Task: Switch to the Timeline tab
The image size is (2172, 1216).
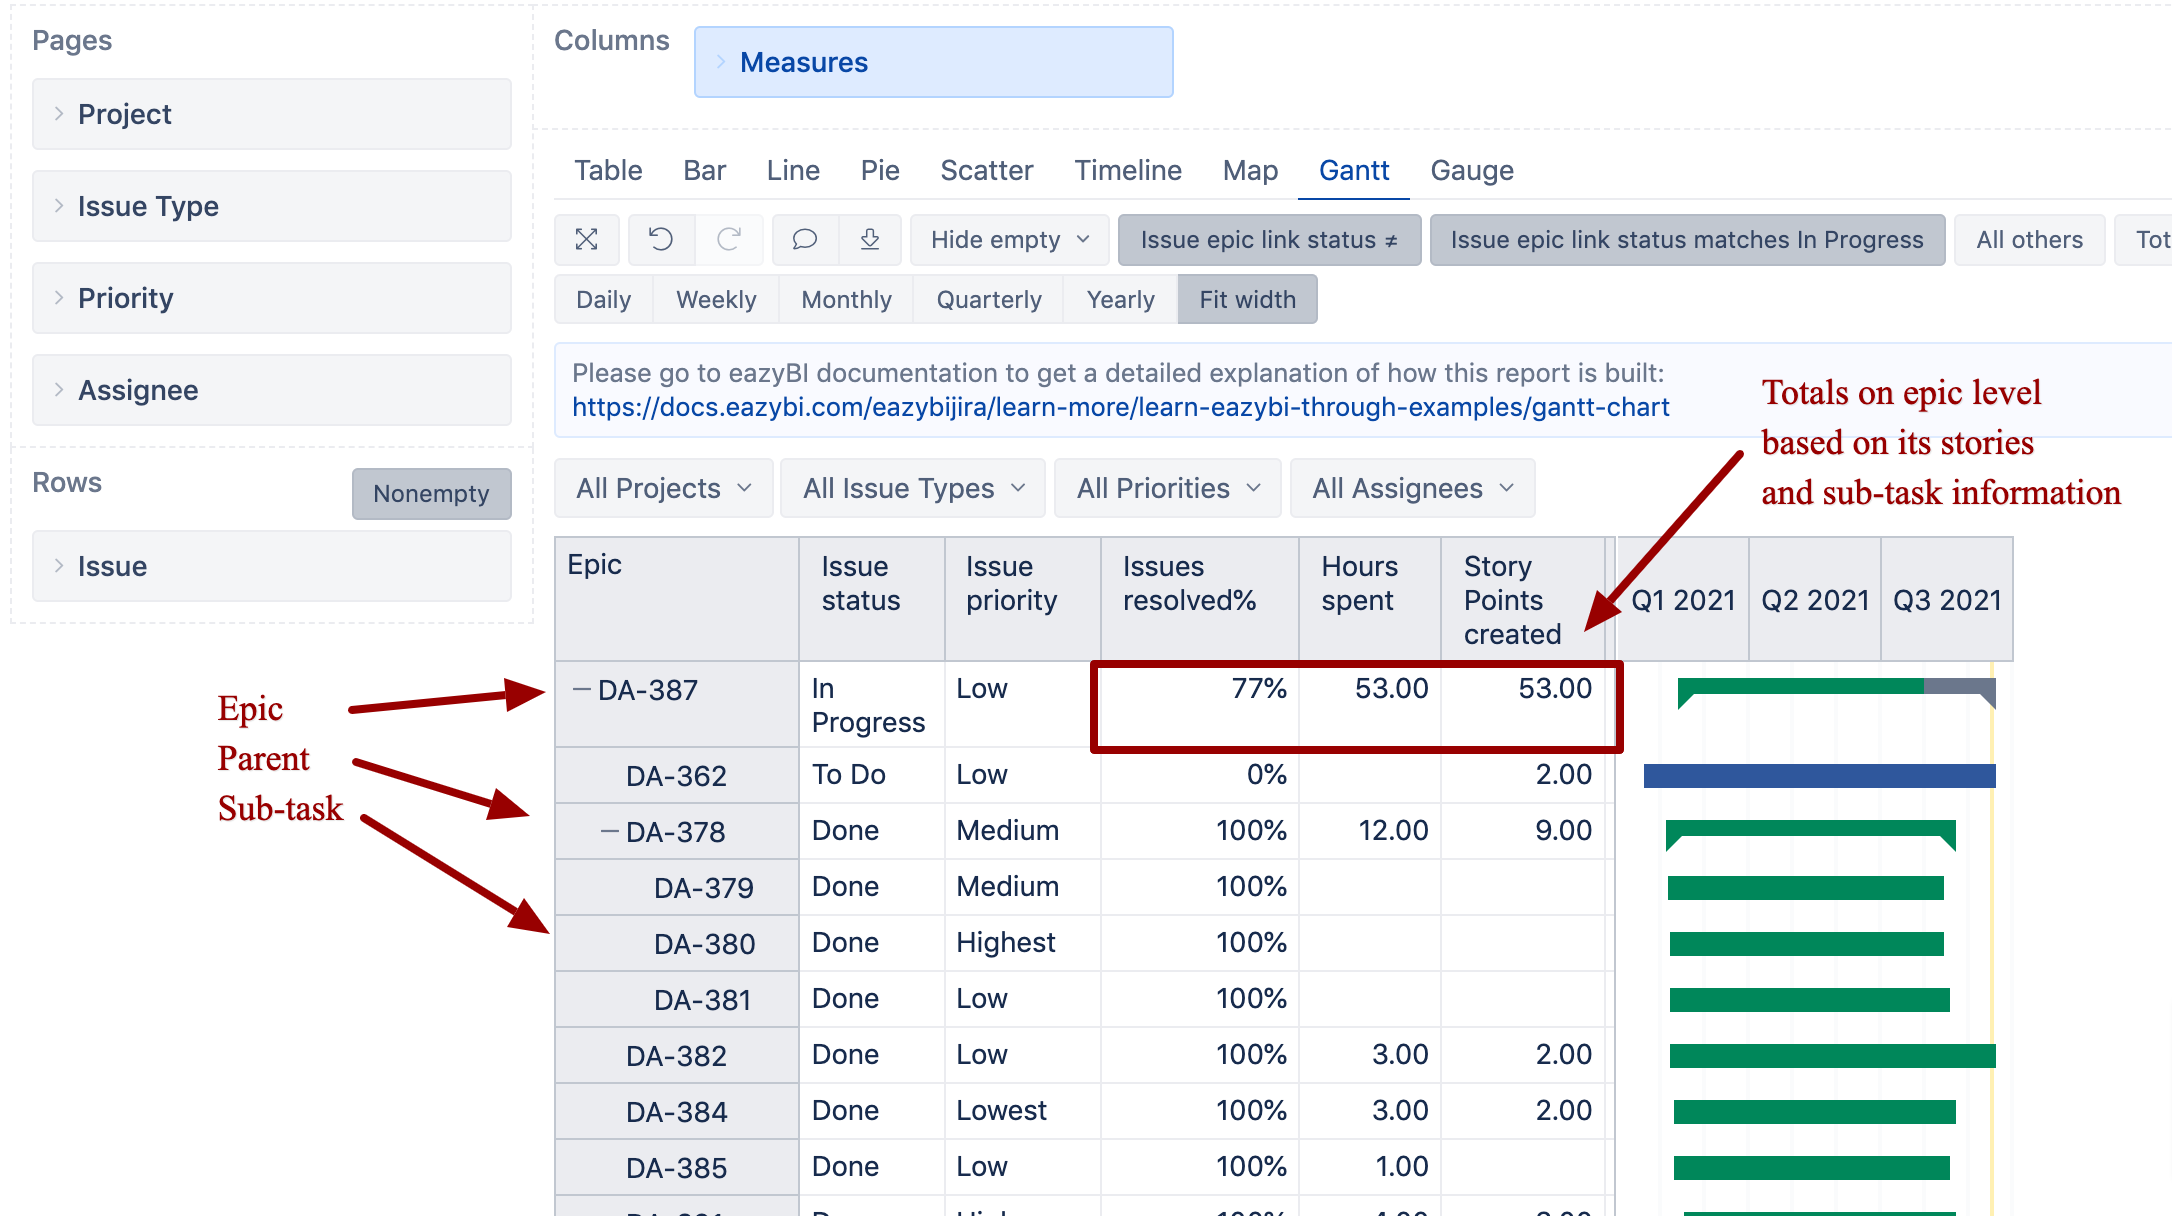Action: (x=1128, y=170)
